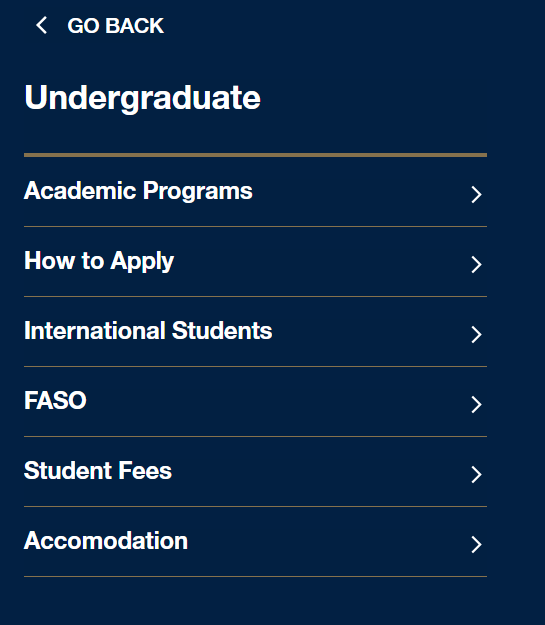
Task: Click the word Apply in How to Apply
Action: [142, 262]
